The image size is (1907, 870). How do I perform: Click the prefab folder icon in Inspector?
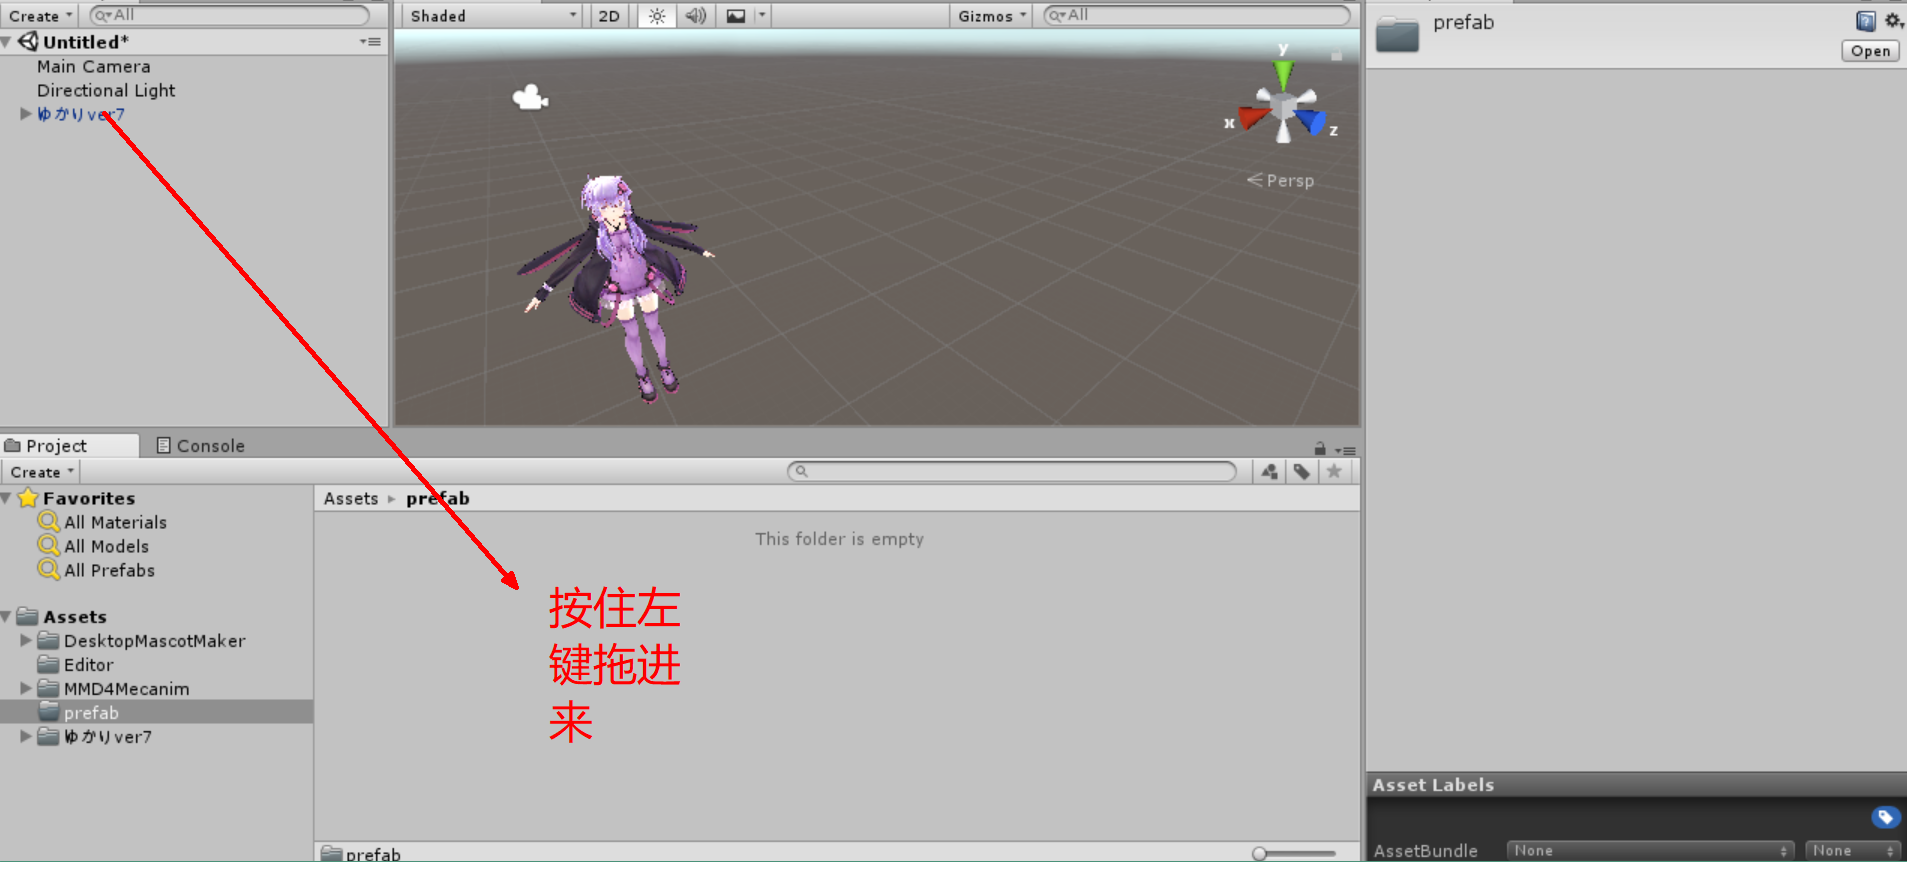tap(1397, 35)
